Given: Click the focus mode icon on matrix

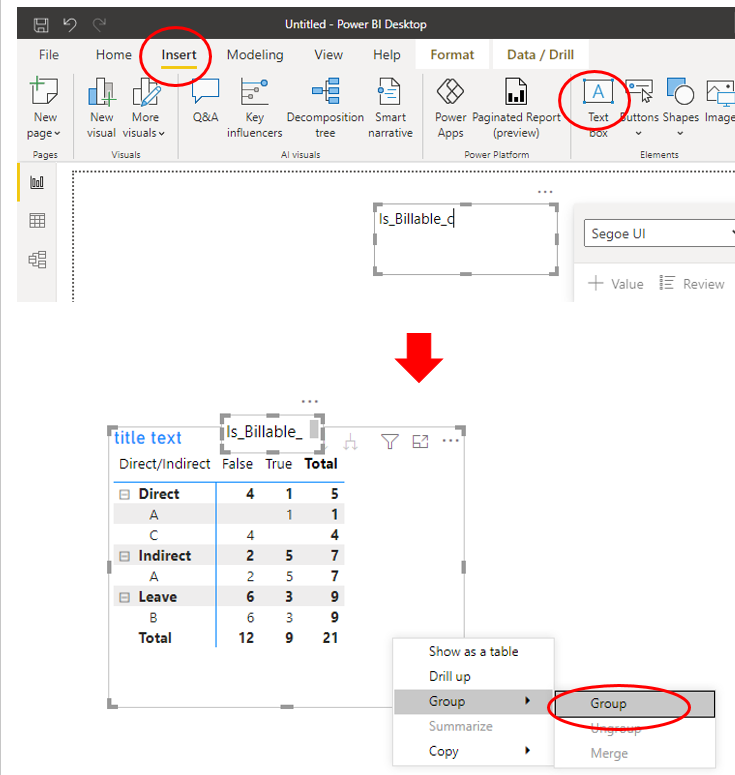Looking at the screenshot, I should coord(420,441).
